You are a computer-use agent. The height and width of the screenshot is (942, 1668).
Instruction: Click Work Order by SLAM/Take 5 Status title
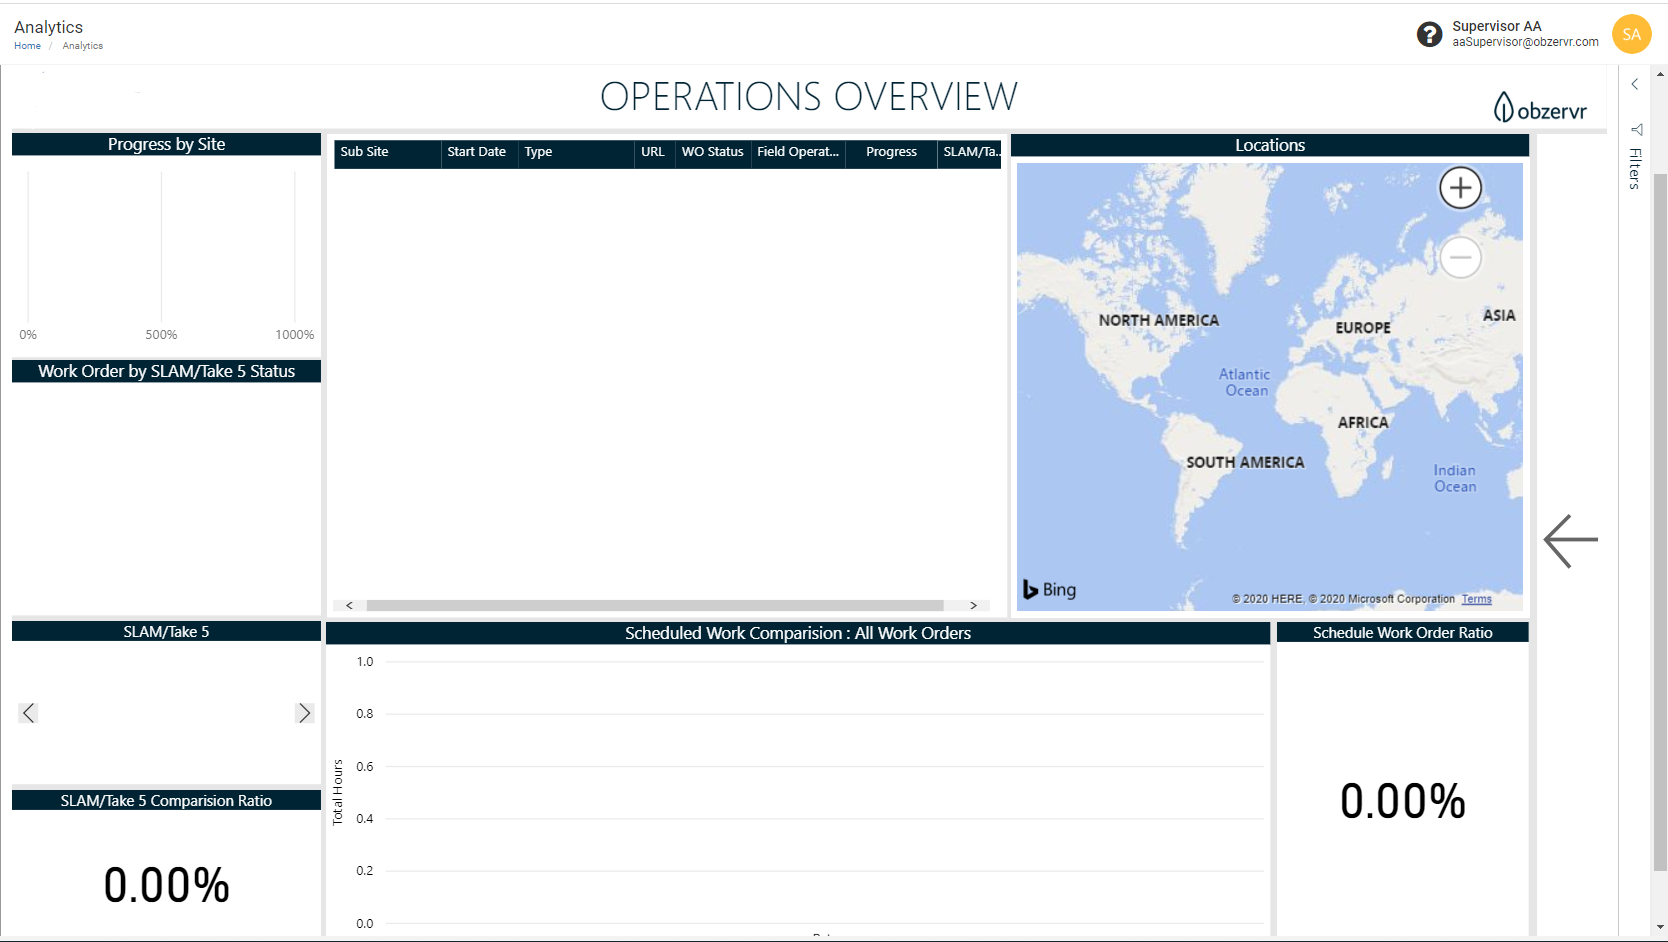click(167, 371)
